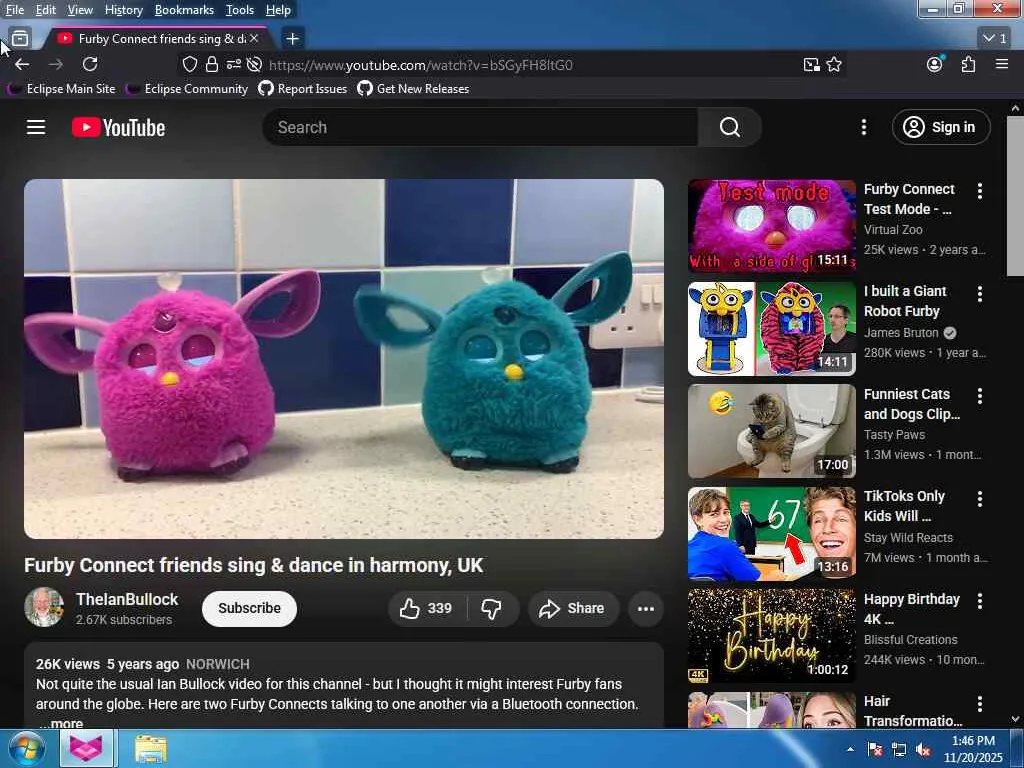Reload the current page
This screenshot has height=768, width=1024.
coord(90,64)
